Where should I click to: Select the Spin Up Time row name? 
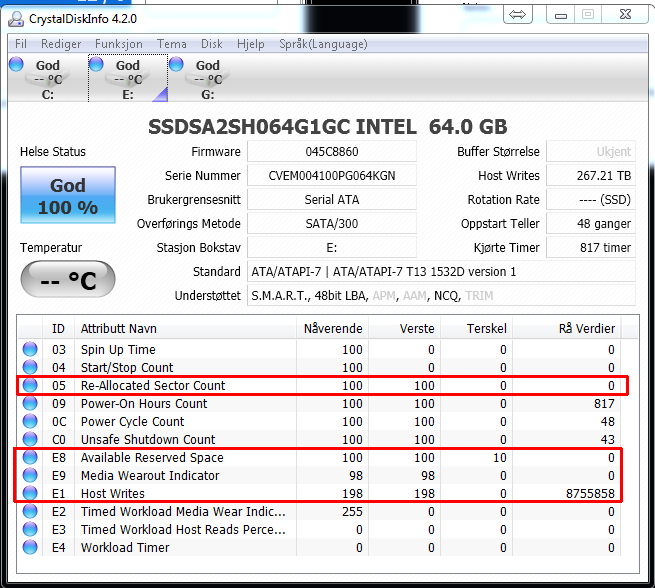coord(118,350)
